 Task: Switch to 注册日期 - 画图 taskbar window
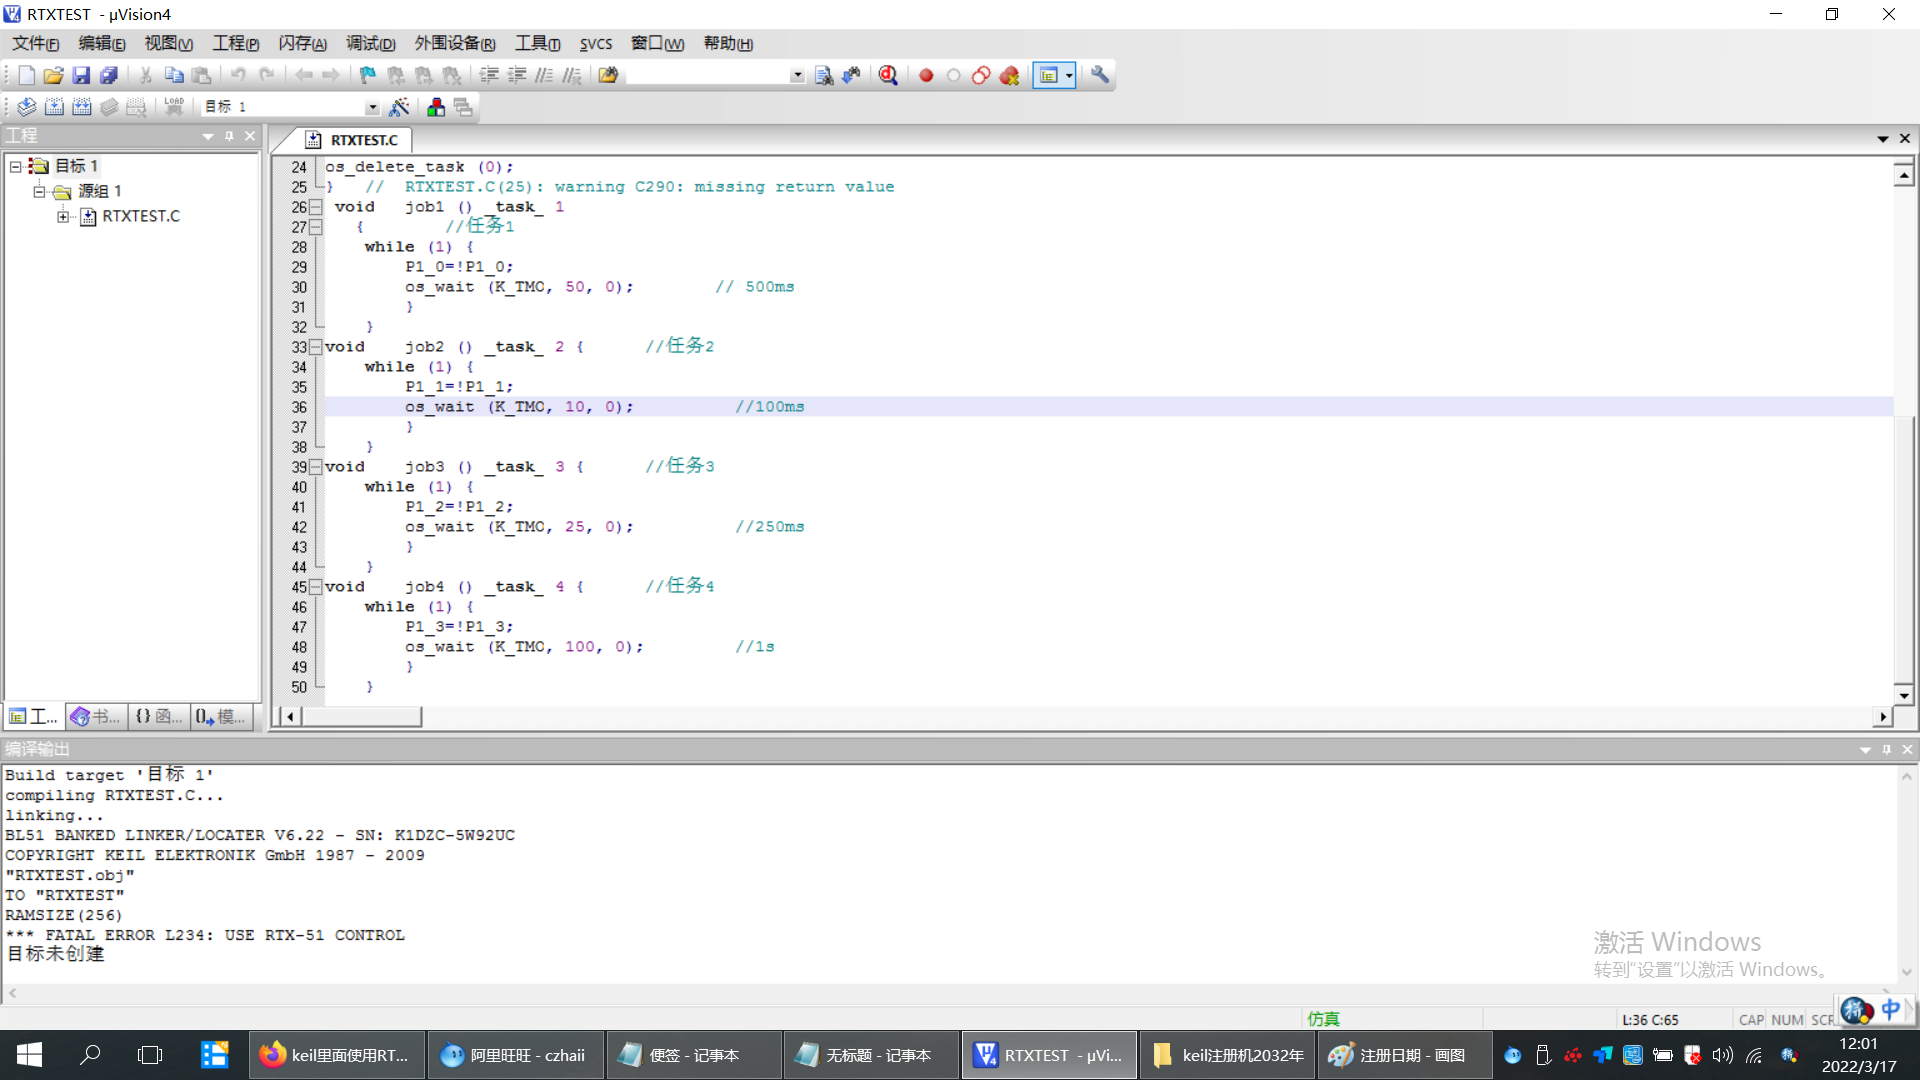(x=1404, y=1055)
